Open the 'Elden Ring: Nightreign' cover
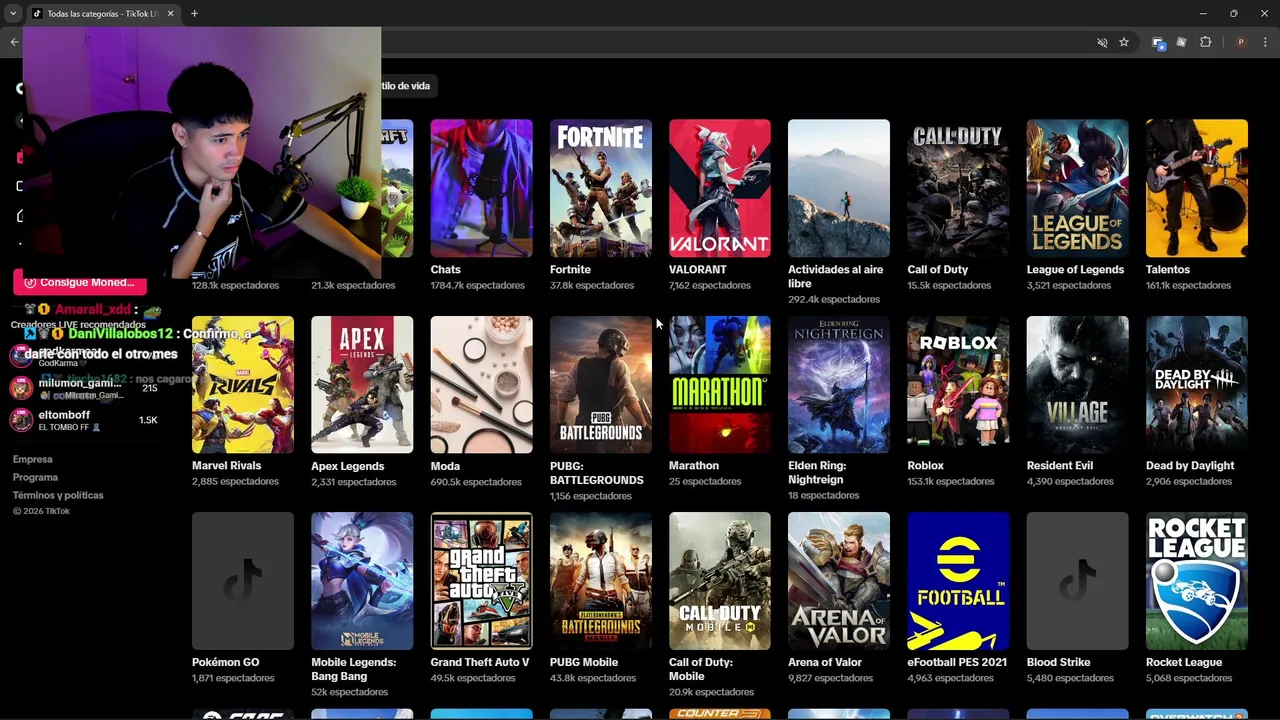Image resolution: width=1280 pixels, height=720 pixels. tap(838, 385)
